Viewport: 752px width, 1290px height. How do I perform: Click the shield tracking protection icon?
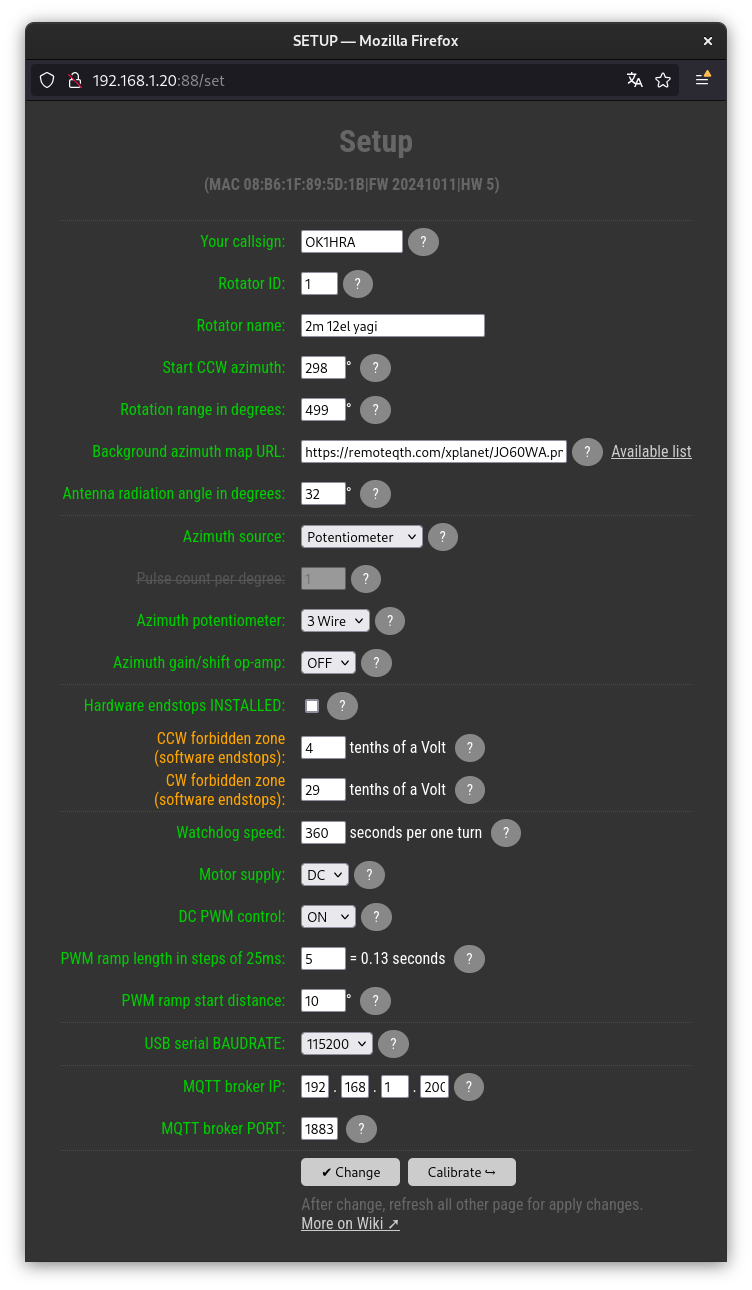point(47,80)
